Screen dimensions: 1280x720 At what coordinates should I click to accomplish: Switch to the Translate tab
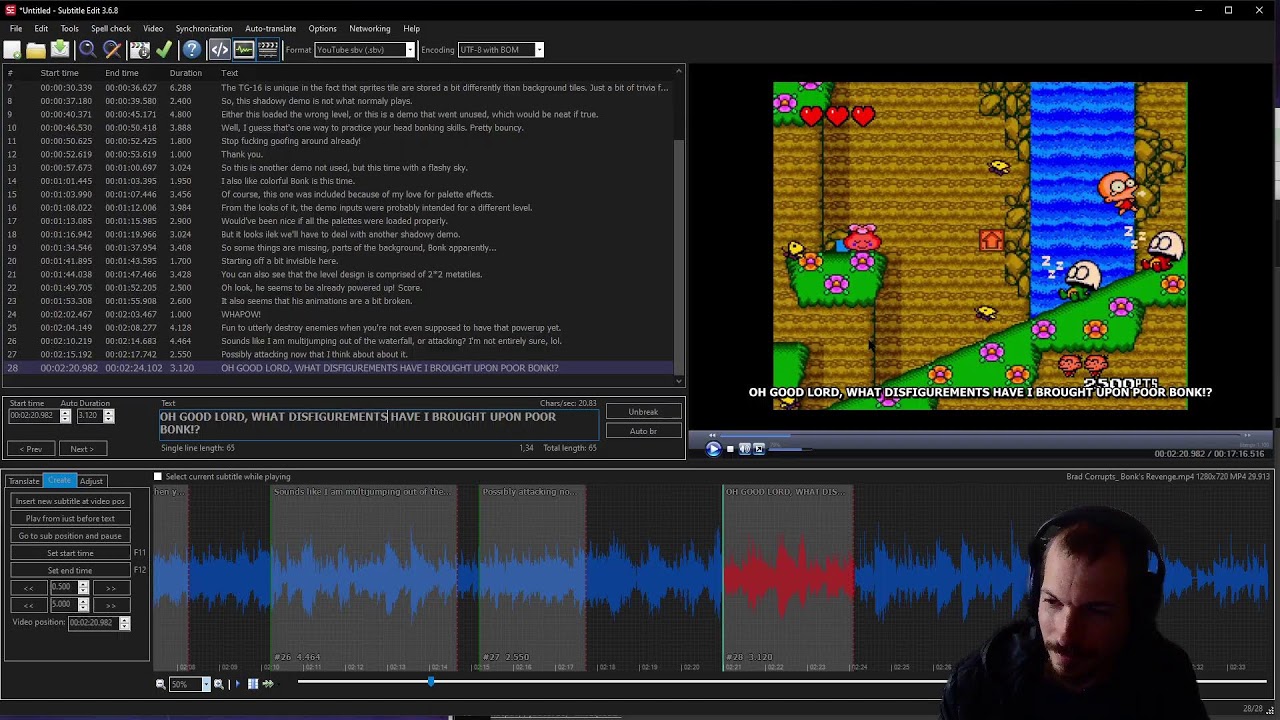tap(24, 481)
